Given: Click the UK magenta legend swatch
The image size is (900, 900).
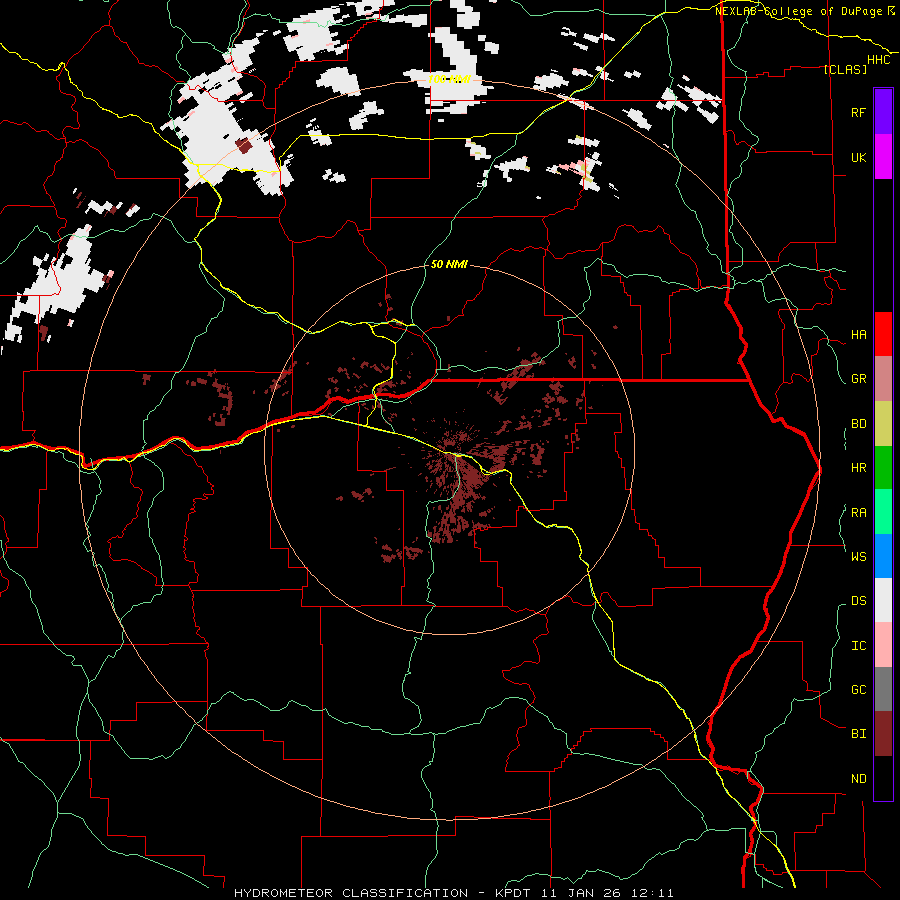Looking at the screenshot, I should tap(883, 157).
